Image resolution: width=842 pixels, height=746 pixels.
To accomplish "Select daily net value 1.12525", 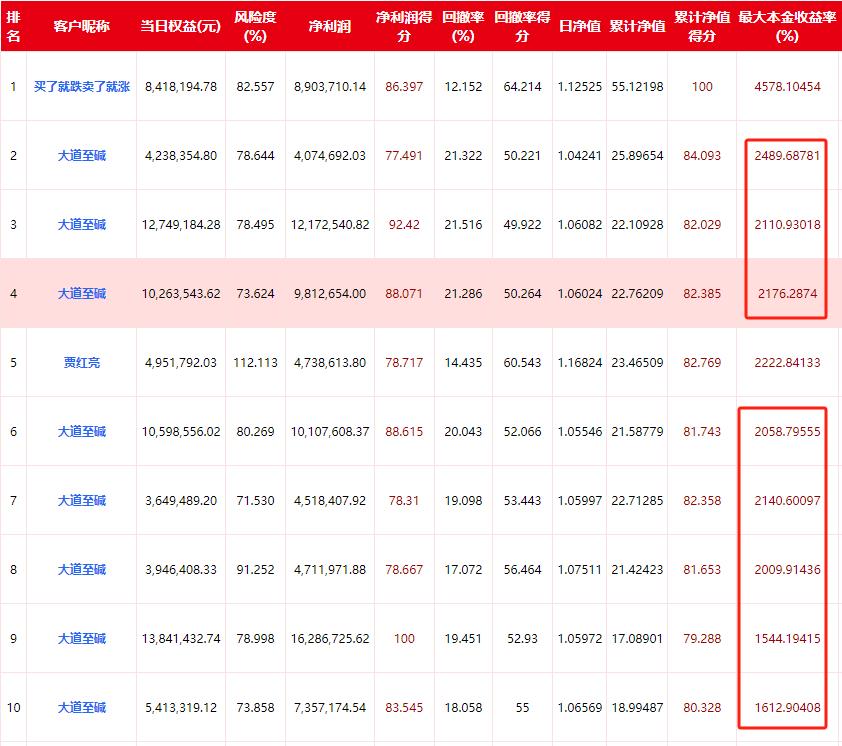I will (579, 86).
